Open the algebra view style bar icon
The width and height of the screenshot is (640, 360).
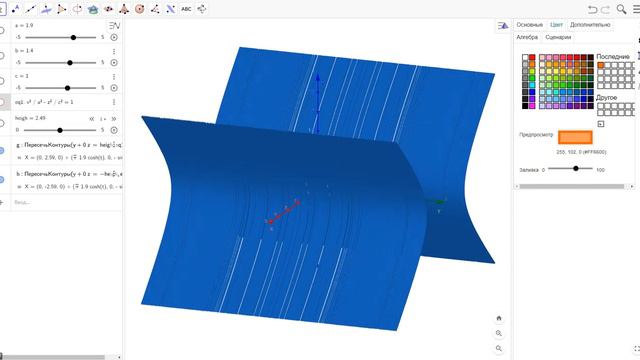pos(114,26)
